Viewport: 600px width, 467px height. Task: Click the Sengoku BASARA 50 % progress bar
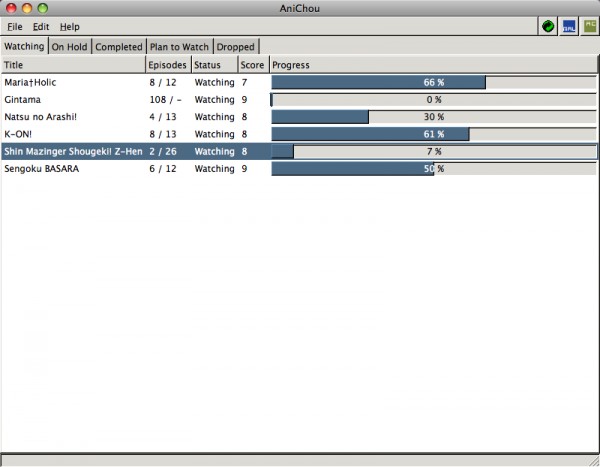(x=434, y=169)
